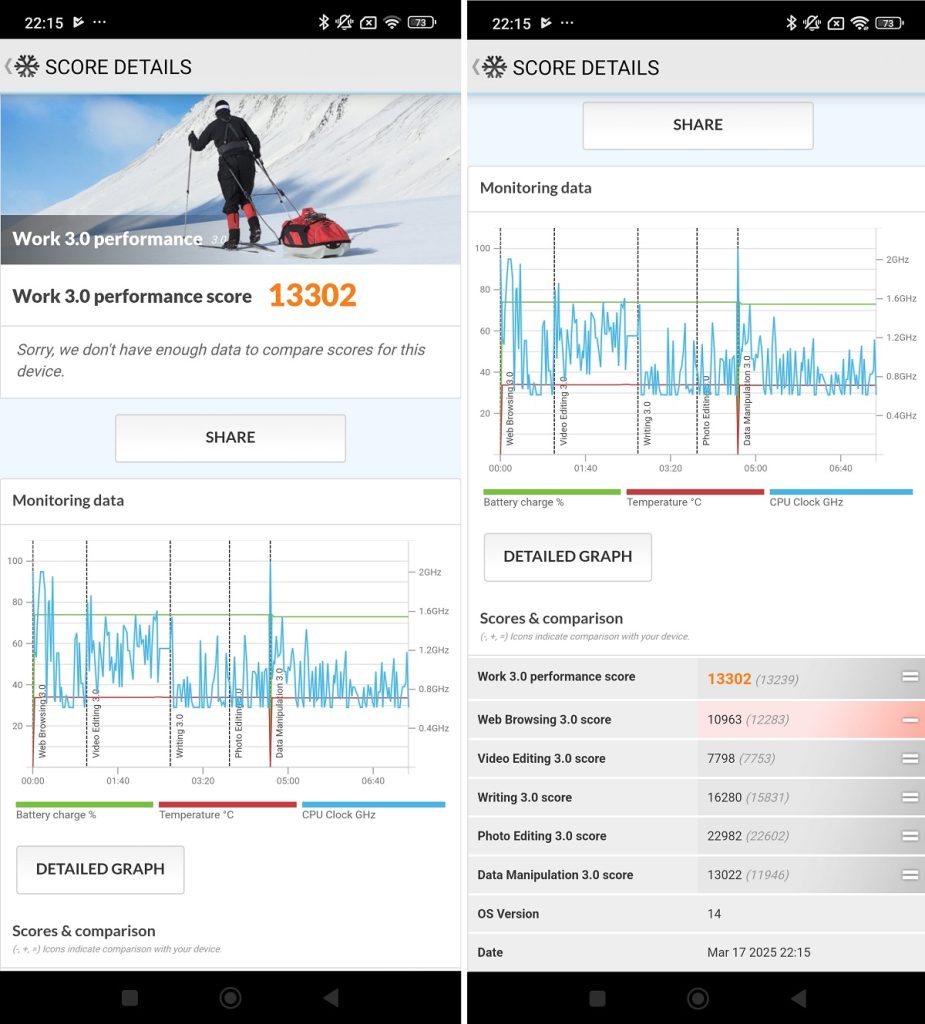Tap the Wi-Fi status icon on left screen
Image resolution: width=925 pixels, height=1024 pixels.
pyautogui.click(x=392, y=23)
